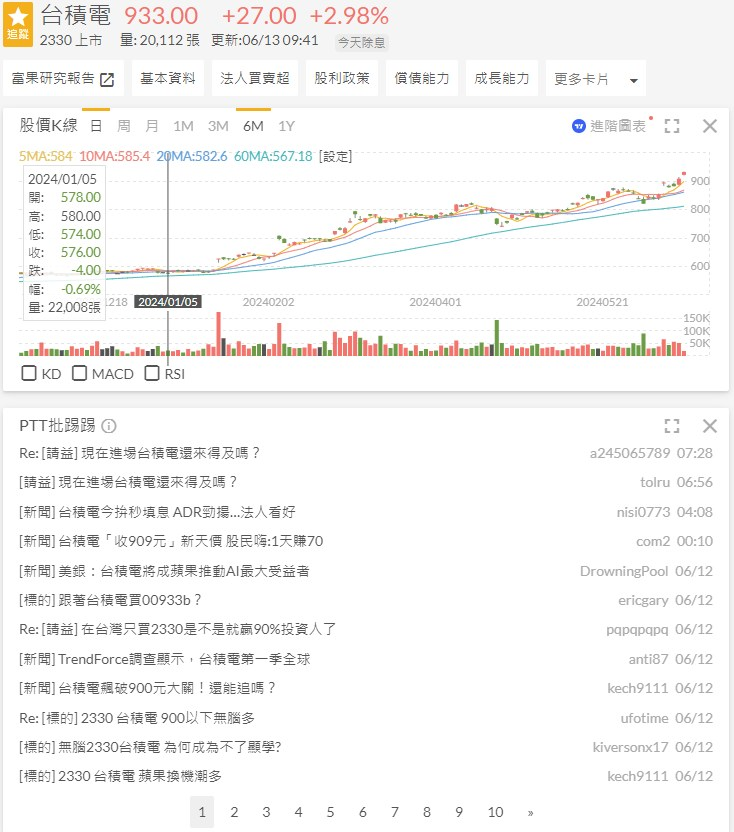Go to PTT page 6
This screenshot has width=734, height=832.
(x=362, y=812)
